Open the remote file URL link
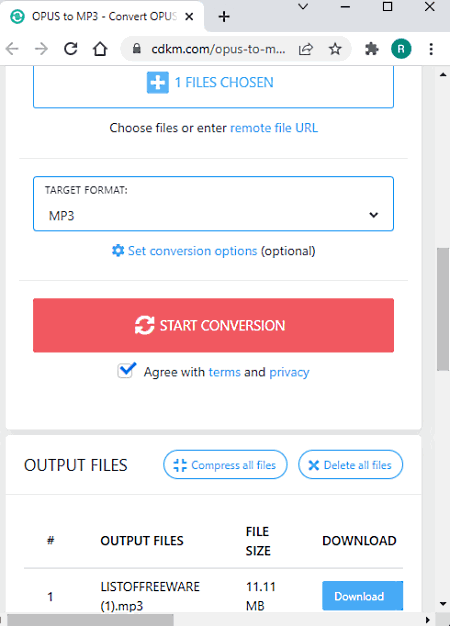450x626 pixels. coord(274,128)
